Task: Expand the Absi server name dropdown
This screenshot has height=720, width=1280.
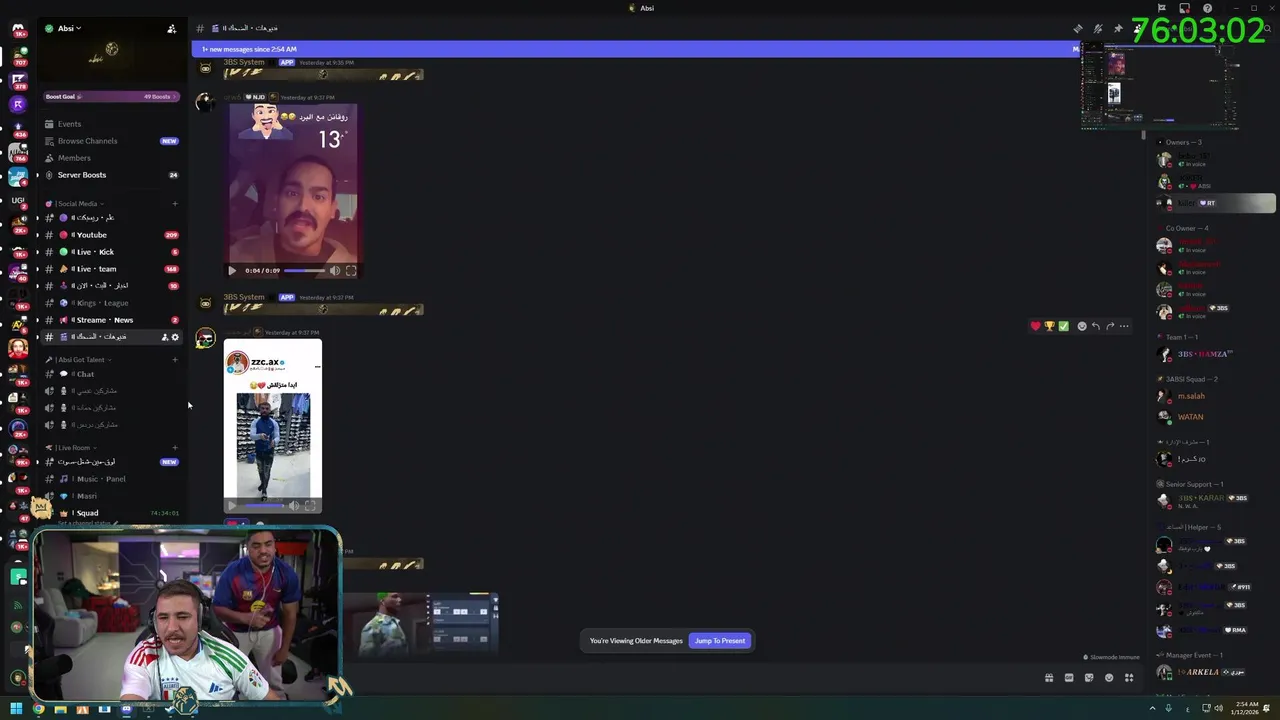Action: (x=70, y=28)
